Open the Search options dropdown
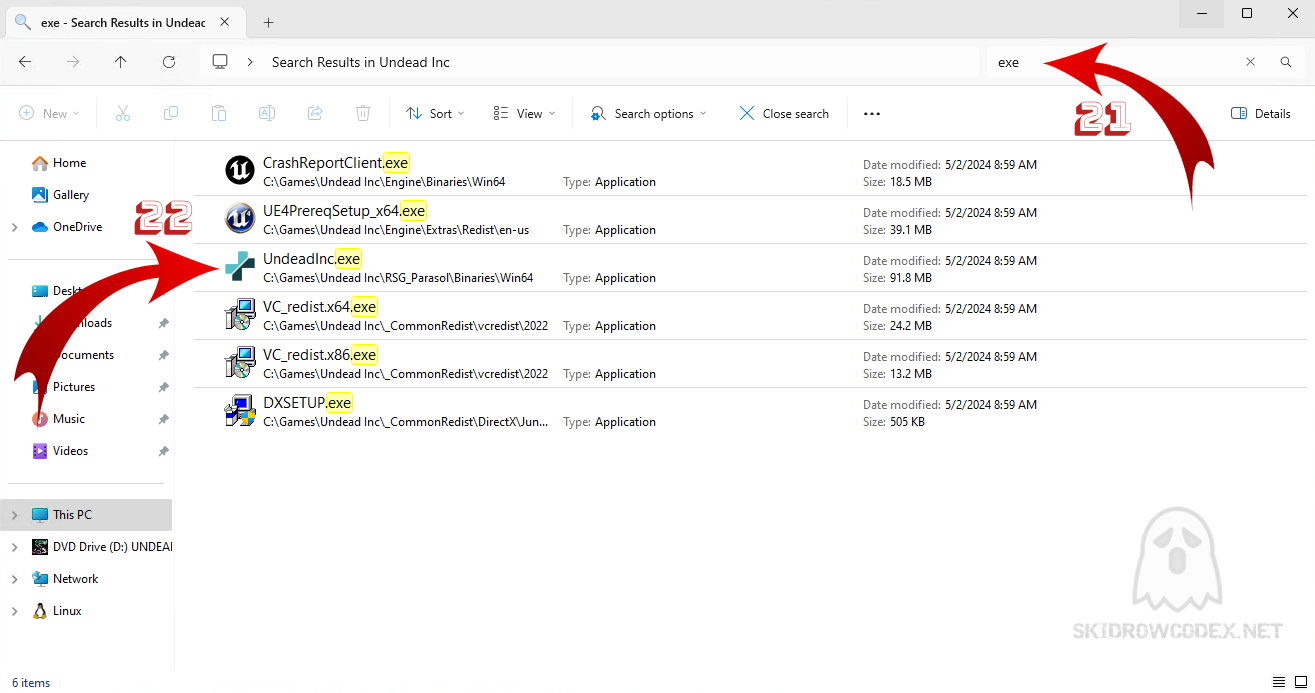The image size is (1315, 693). (x=649, y=114)
